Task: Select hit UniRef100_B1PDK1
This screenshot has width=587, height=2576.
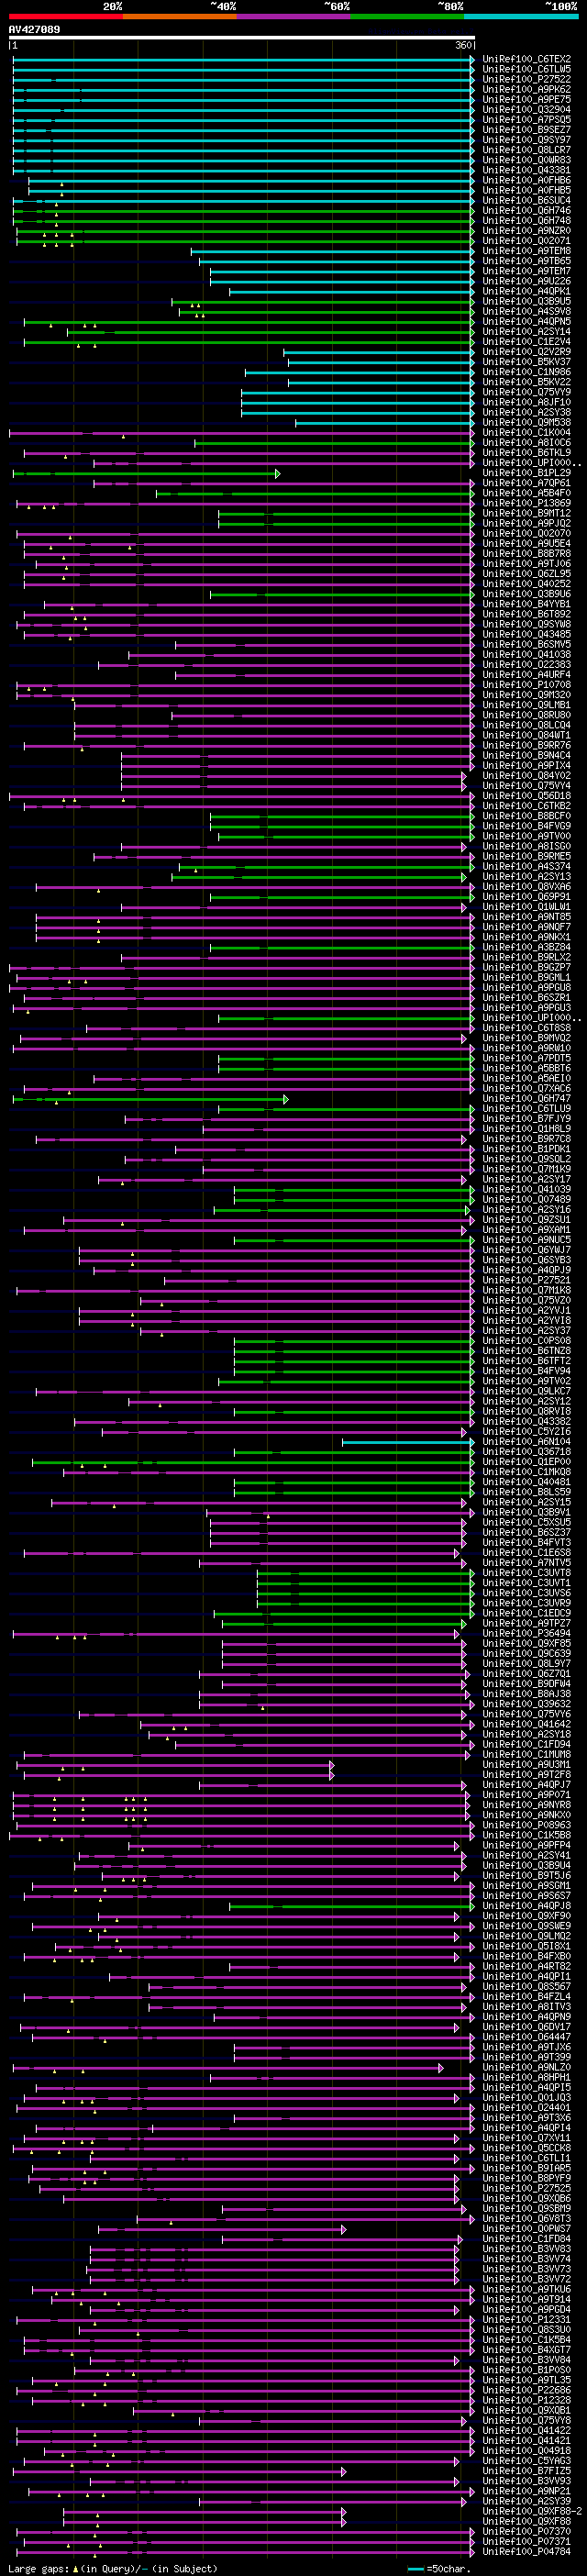Action: (527, 1149)
